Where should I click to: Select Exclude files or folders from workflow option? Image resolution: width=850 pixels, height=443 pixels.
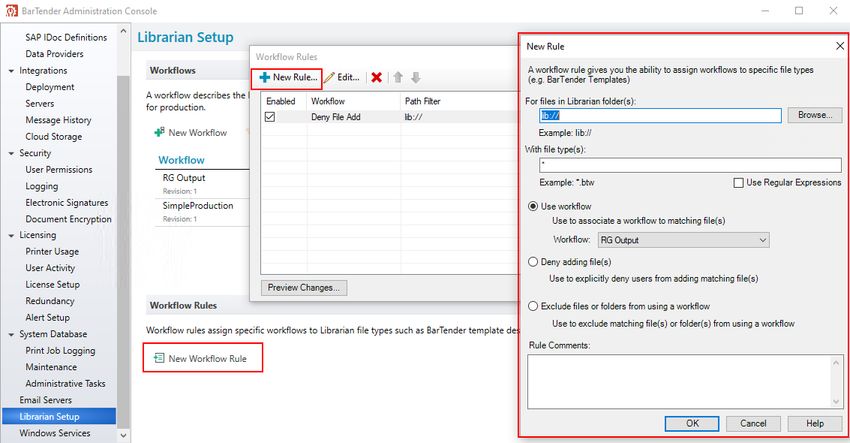coord(533,306)
